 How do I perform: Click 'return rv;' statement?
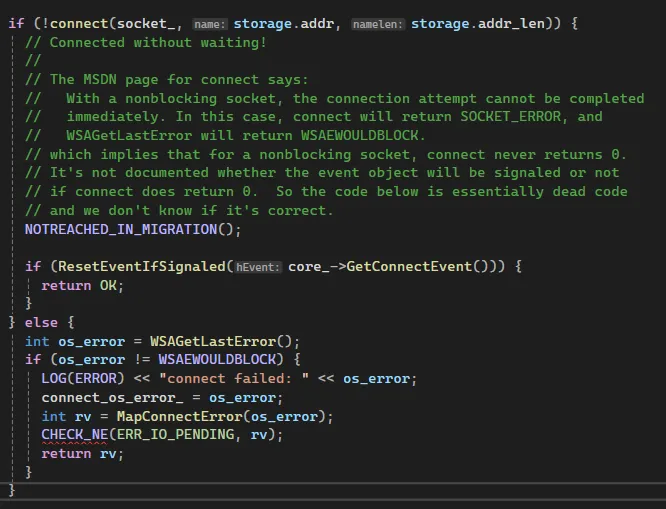pyautogui.click(x=82, y=453)
